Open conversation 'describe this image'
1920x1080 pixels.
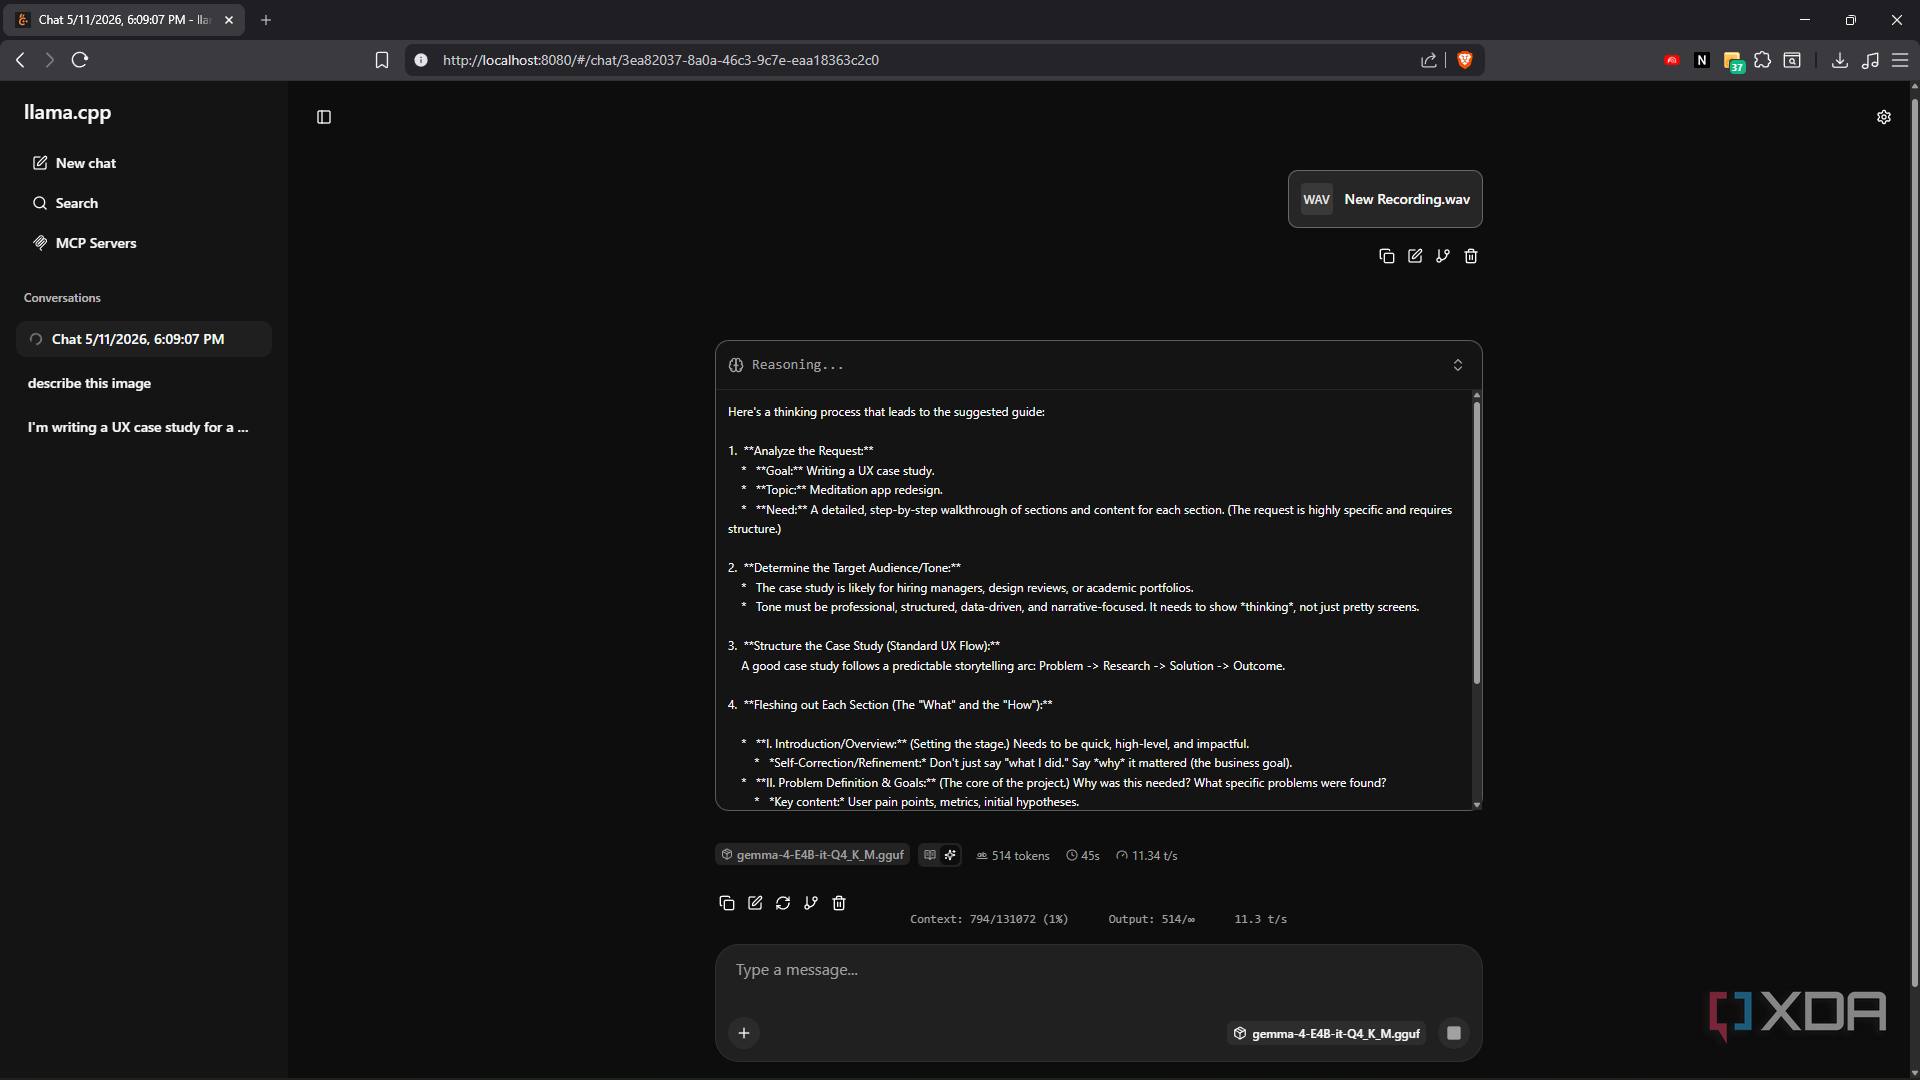tap(144, 383)
